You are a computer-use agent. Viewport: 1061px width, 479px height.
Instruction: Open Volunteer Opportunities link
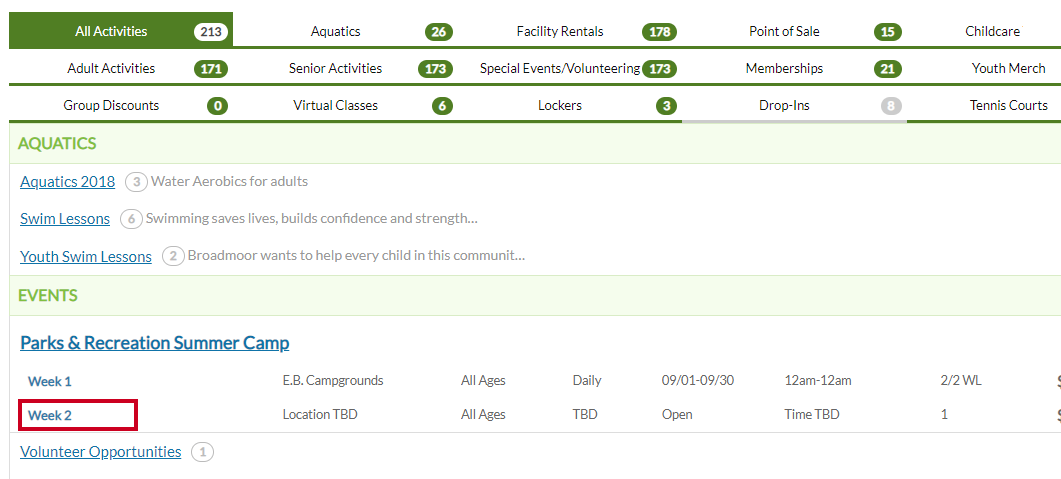click(x=101, y=451)
